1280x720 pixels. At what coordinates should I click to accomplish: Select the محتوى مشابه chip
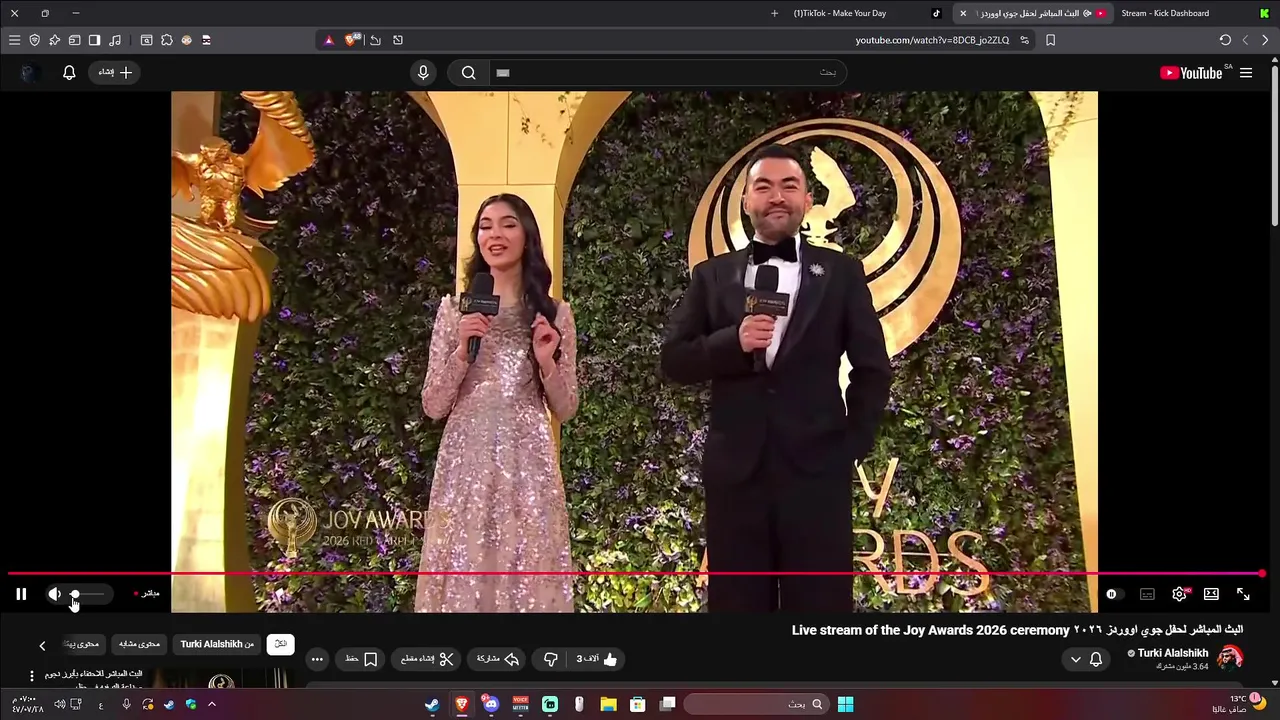click(x=139, y=644)
